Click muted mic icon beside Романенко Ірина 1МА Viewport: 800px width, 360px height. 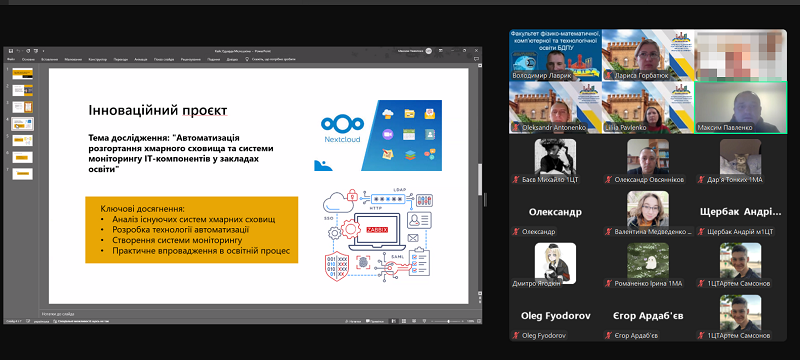(x=608, y=284)
